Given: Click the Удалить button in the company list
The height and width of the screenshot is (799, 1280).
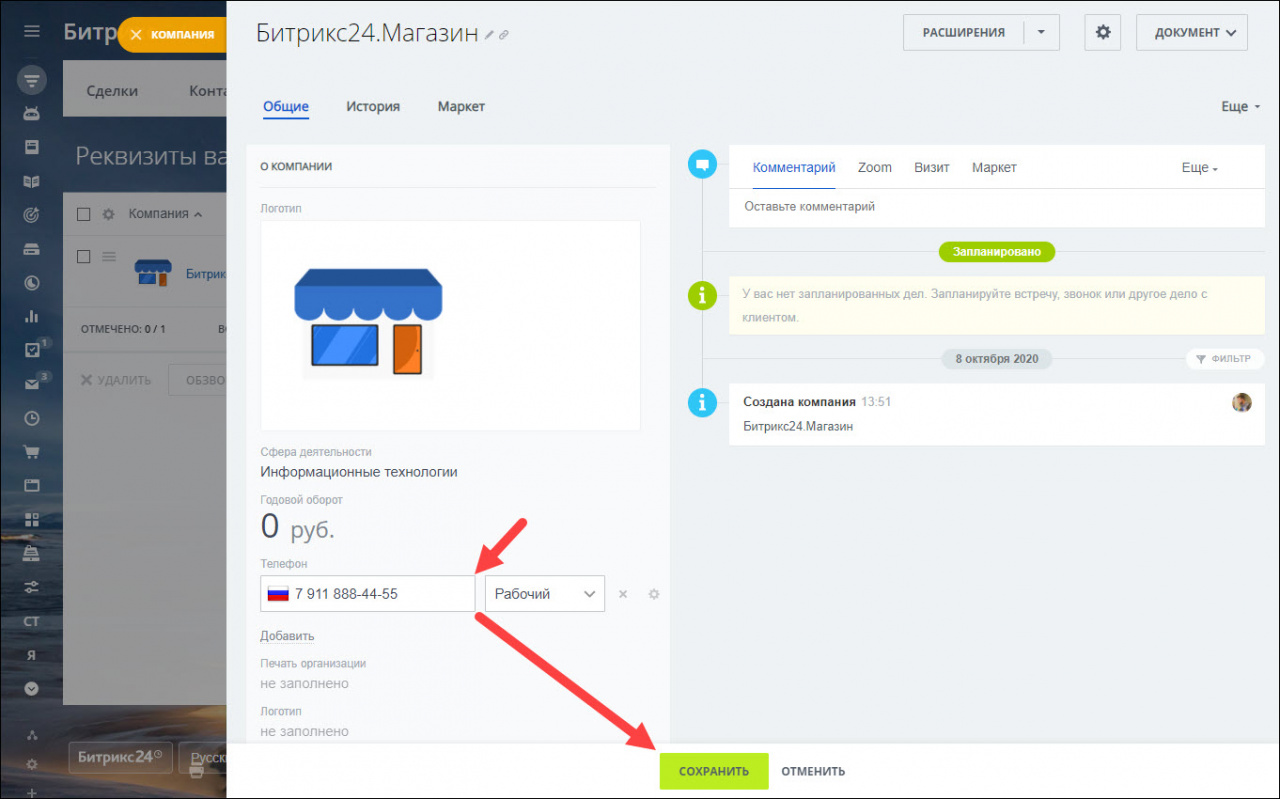Looking at the screenshot, I should (x=116, y=380).
